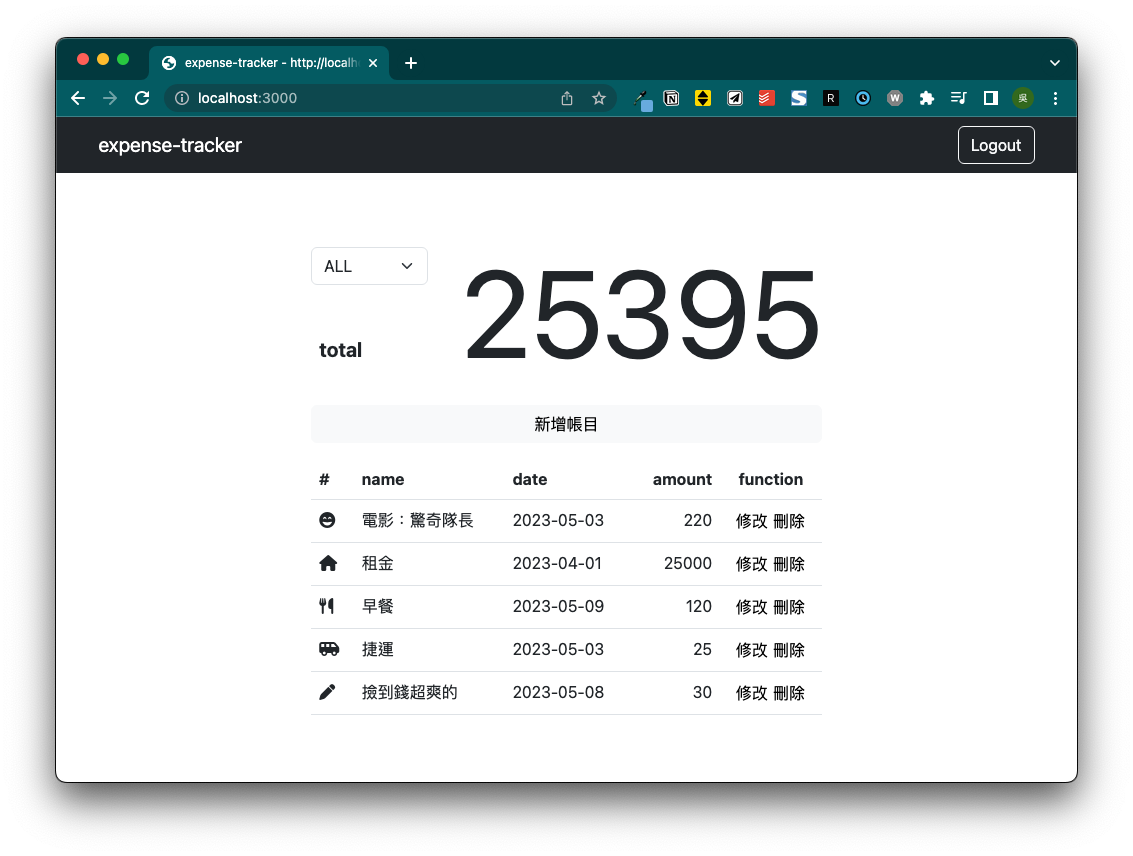The image size is (1133, 856).
Task: Open the Notion browser extension
Action: (x=671, y=98)
